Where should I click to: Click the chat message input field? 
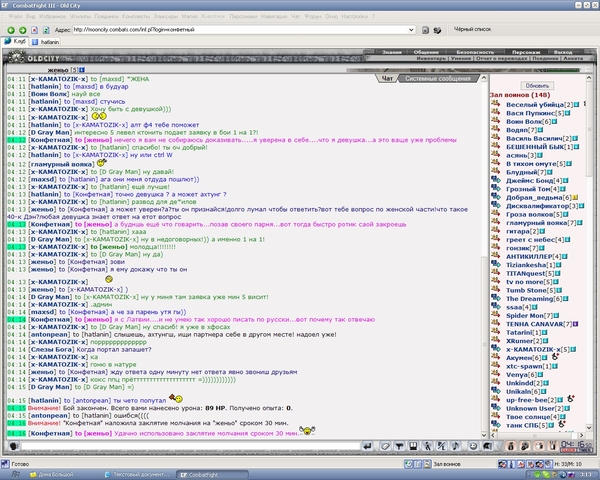(191, 446)
